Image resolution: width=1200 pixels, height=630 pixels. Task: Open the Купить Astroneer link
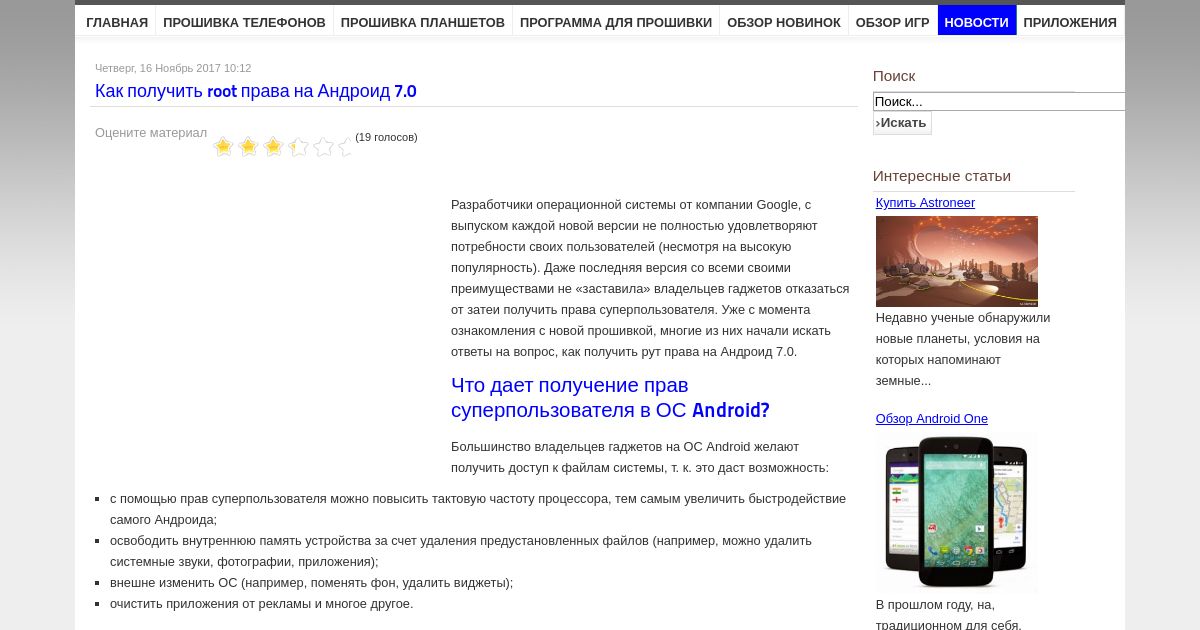(925, 203)
